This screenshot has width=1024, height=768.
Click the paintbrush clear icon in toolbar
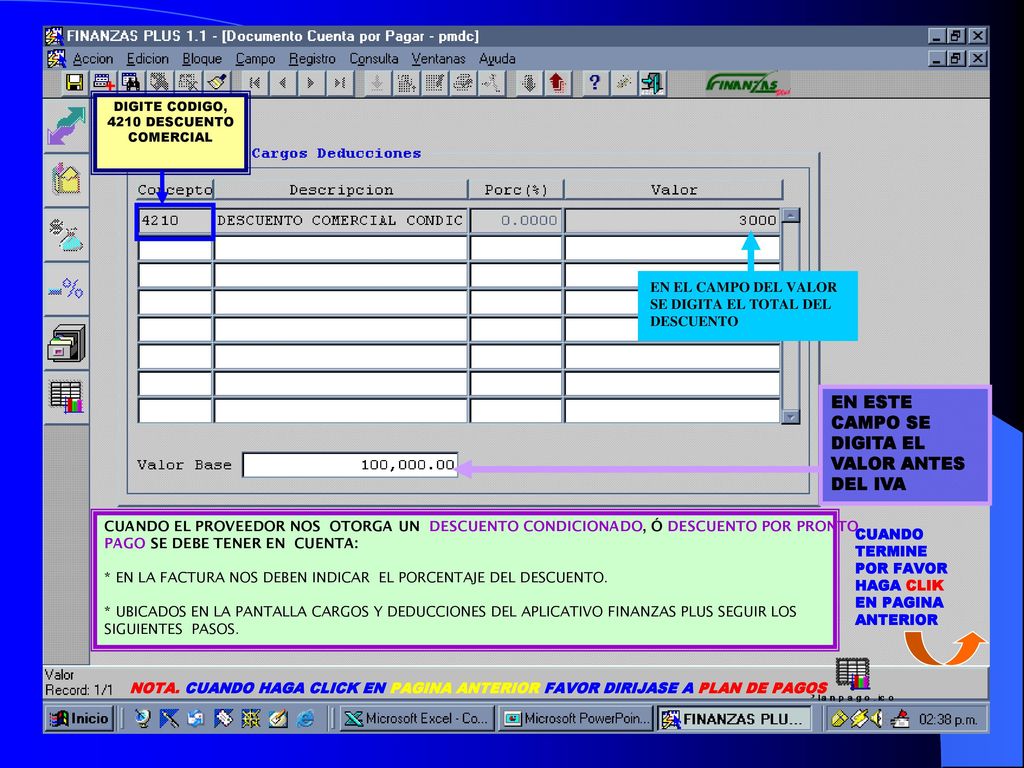click(x=217, y=83)
